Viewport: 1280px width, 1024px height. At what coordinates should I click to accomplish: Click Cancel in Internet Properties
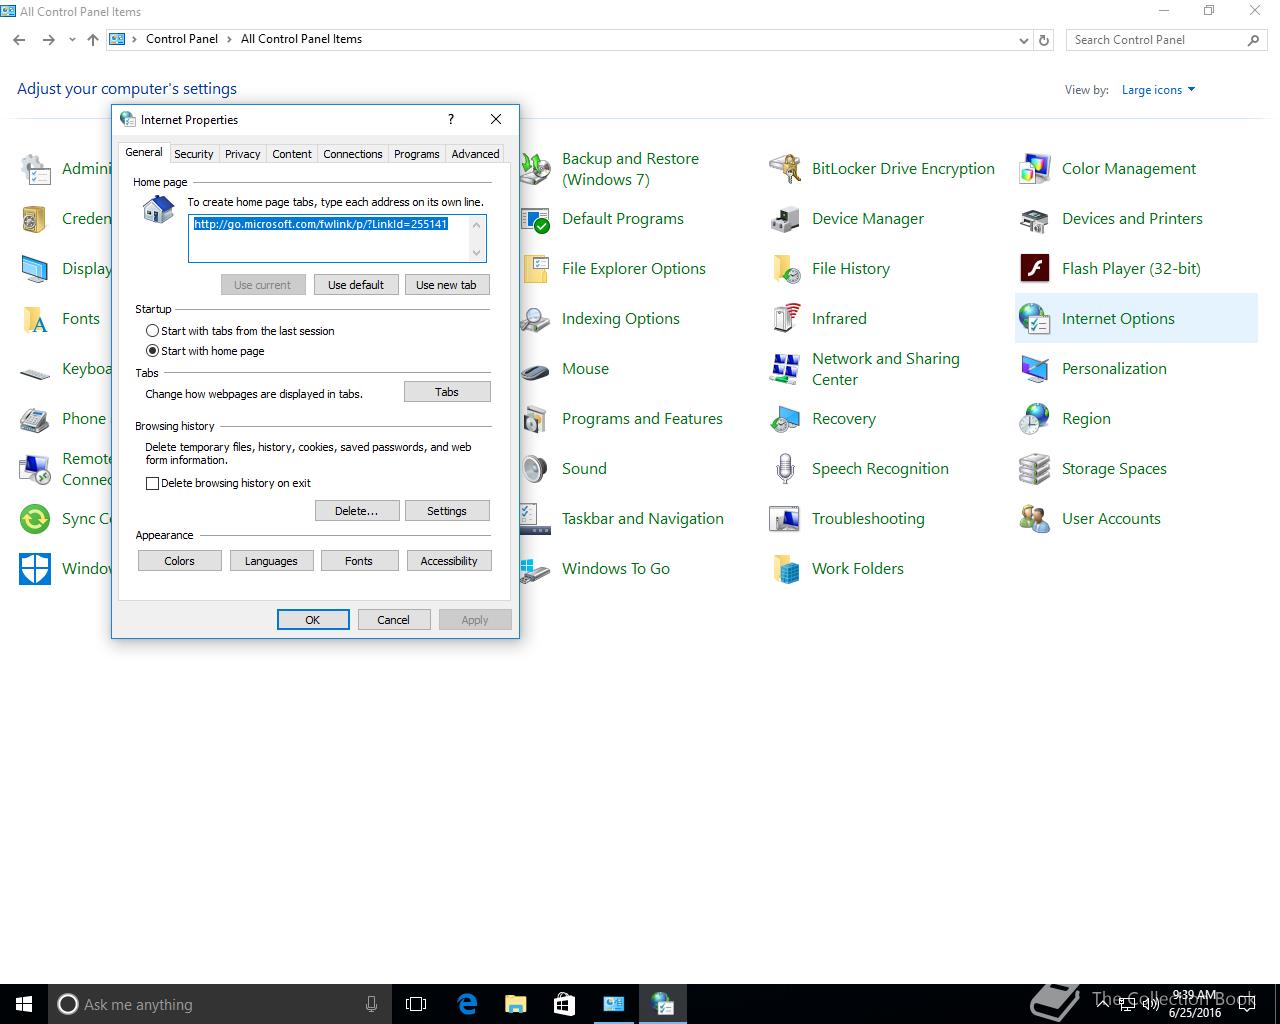[393, 620]
